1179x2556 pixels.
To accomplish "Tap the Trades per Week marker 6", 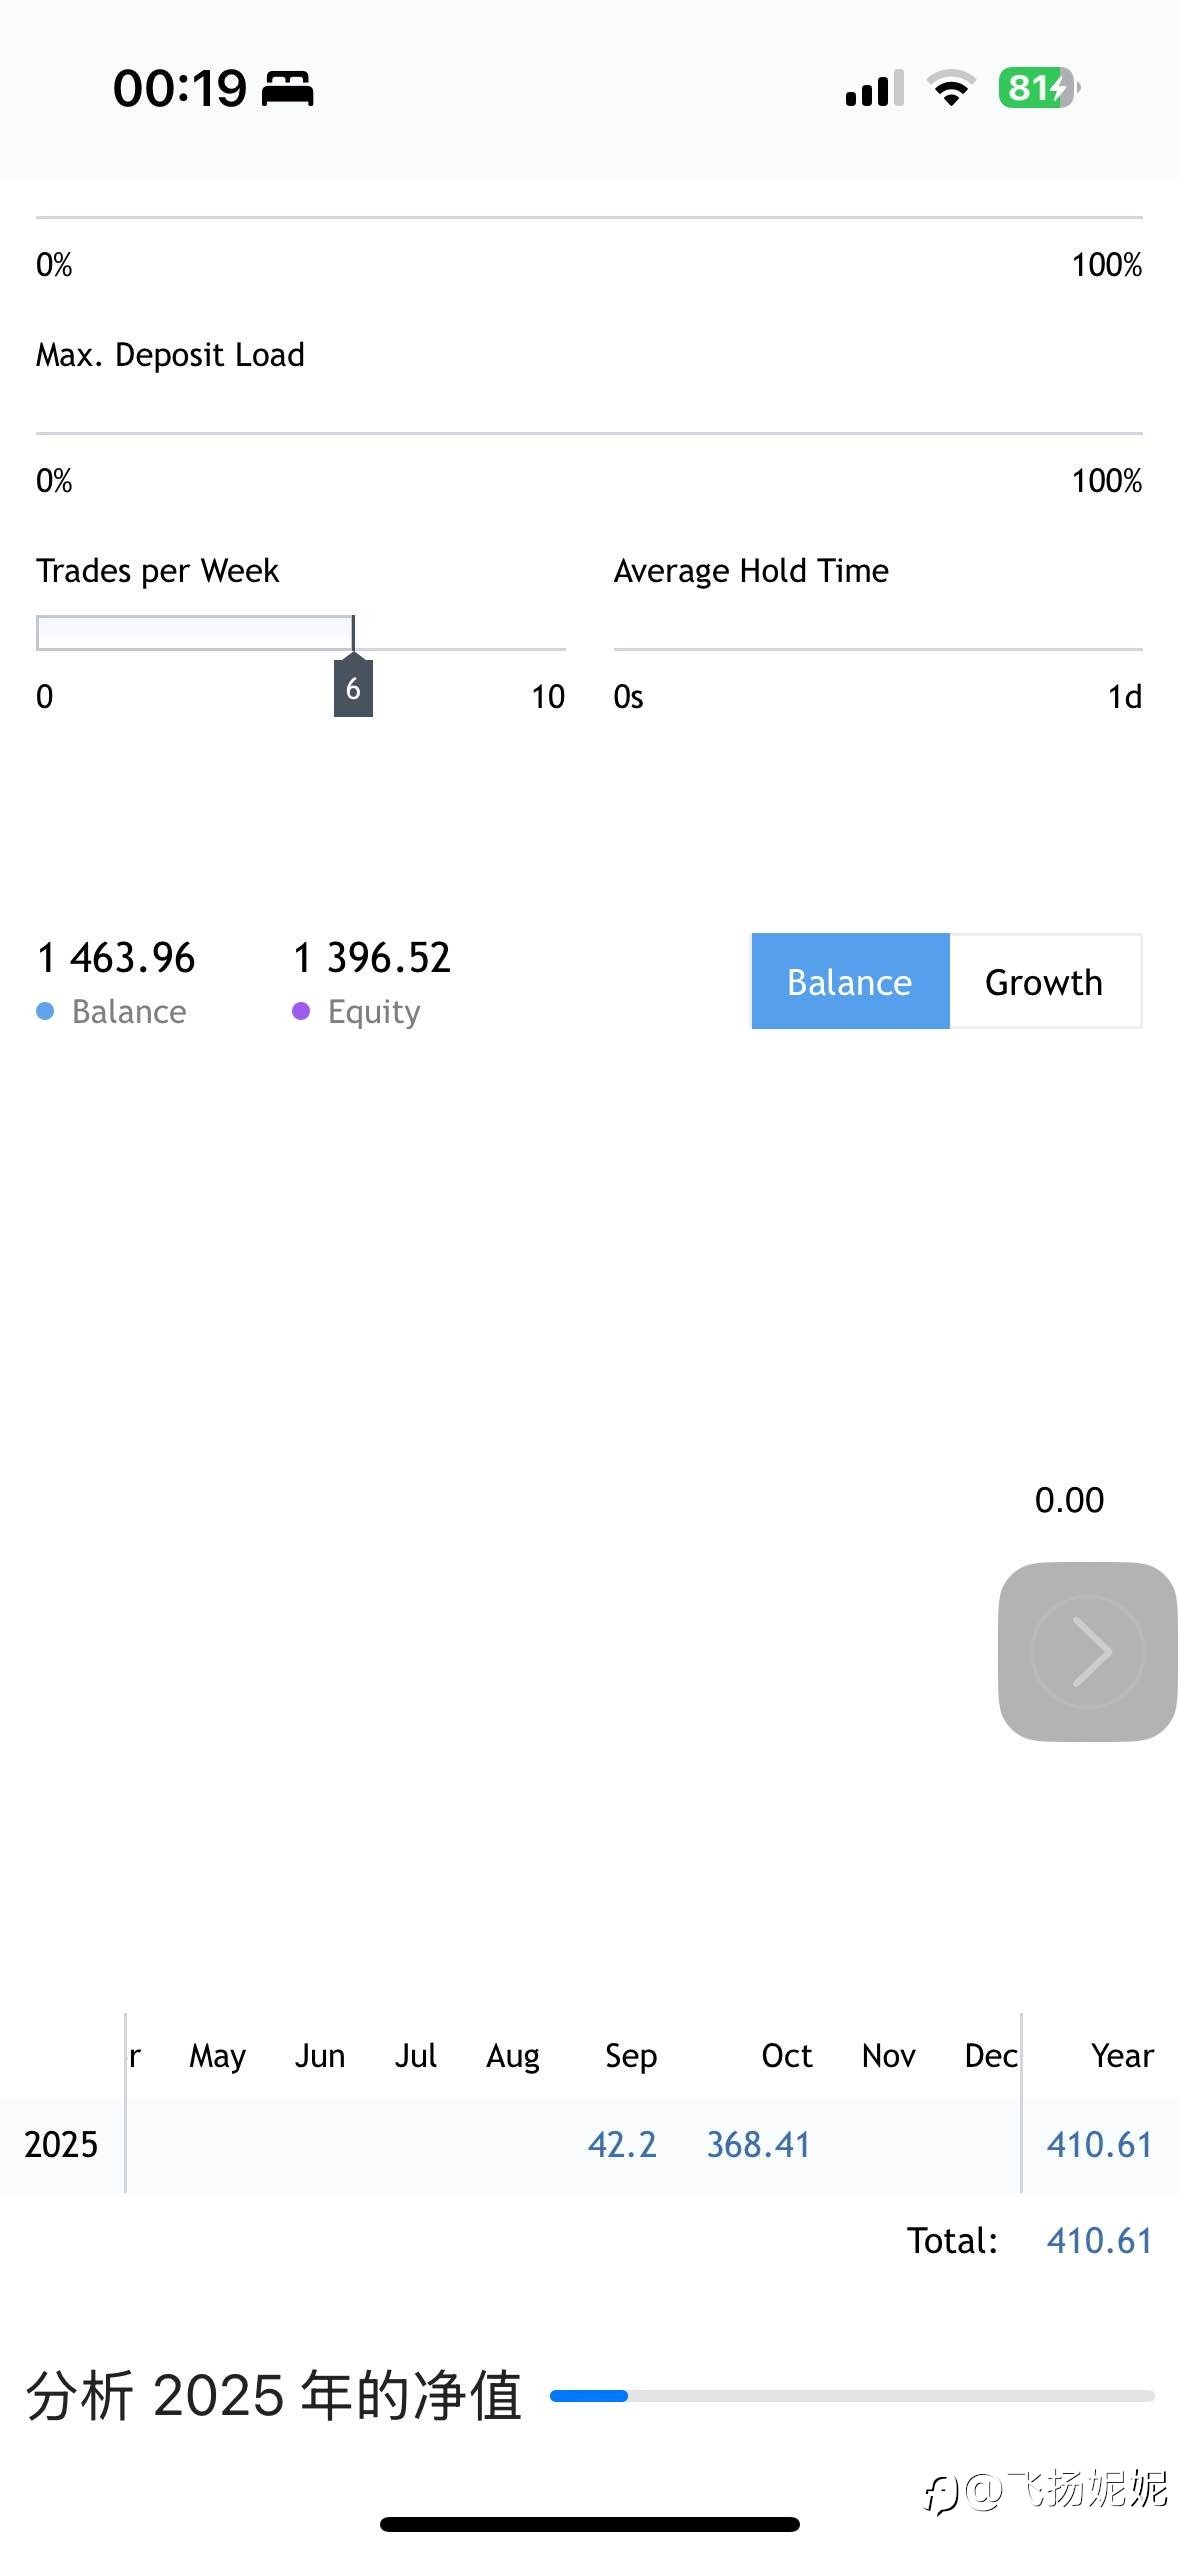I will (353, 688).
